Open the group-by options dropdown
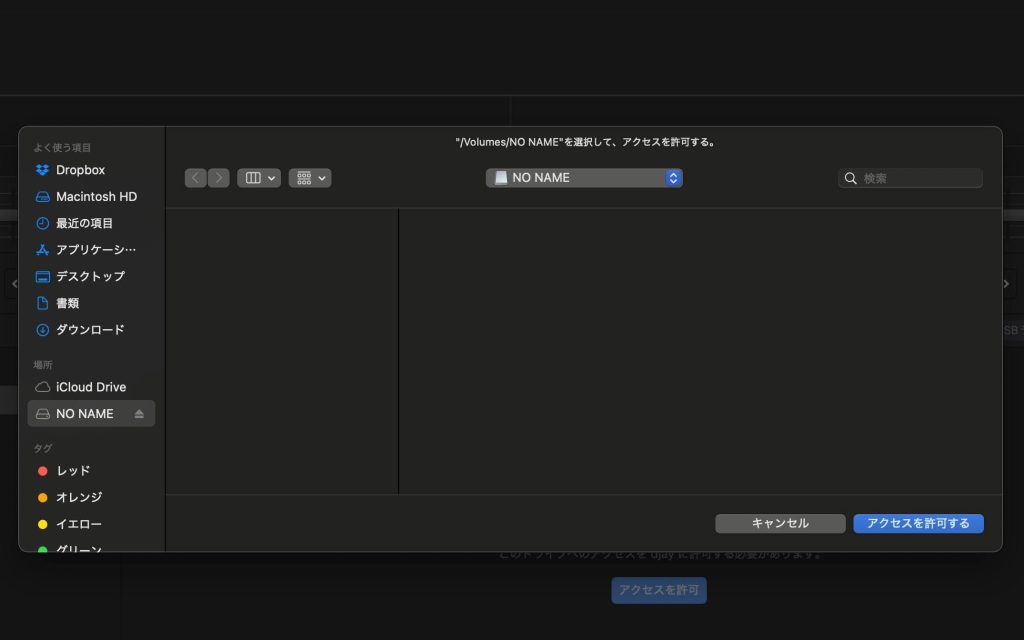The width and height of the screenshot is (1024, 640). pos(310,178)
